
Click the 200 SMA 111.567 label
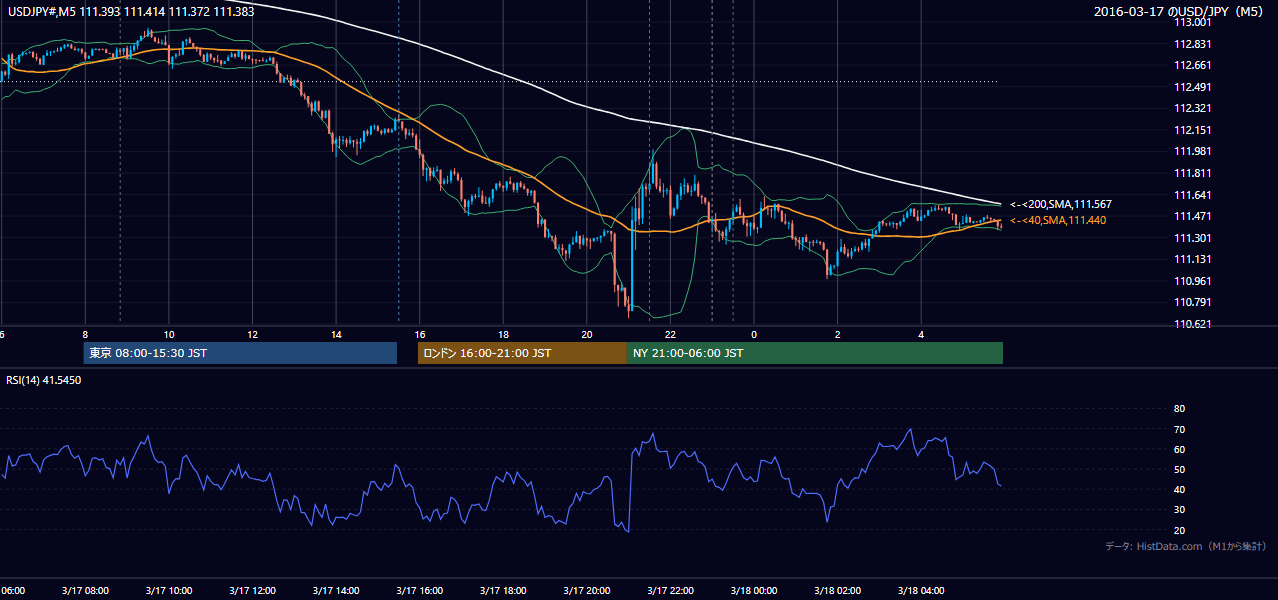[1060, 204]
